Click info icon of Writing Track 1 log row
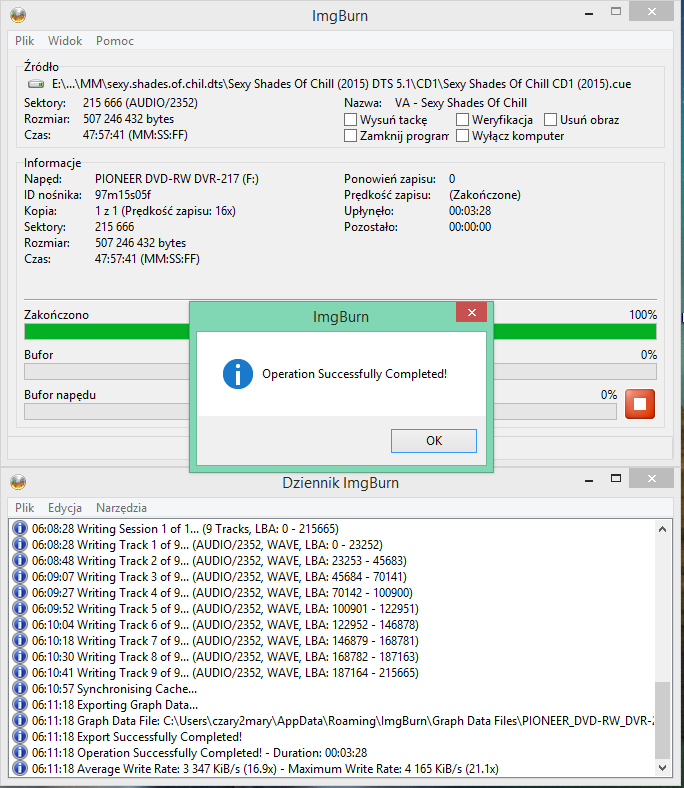Image resolution: width=684 pixels, height=788 pixels. (20, 545)
